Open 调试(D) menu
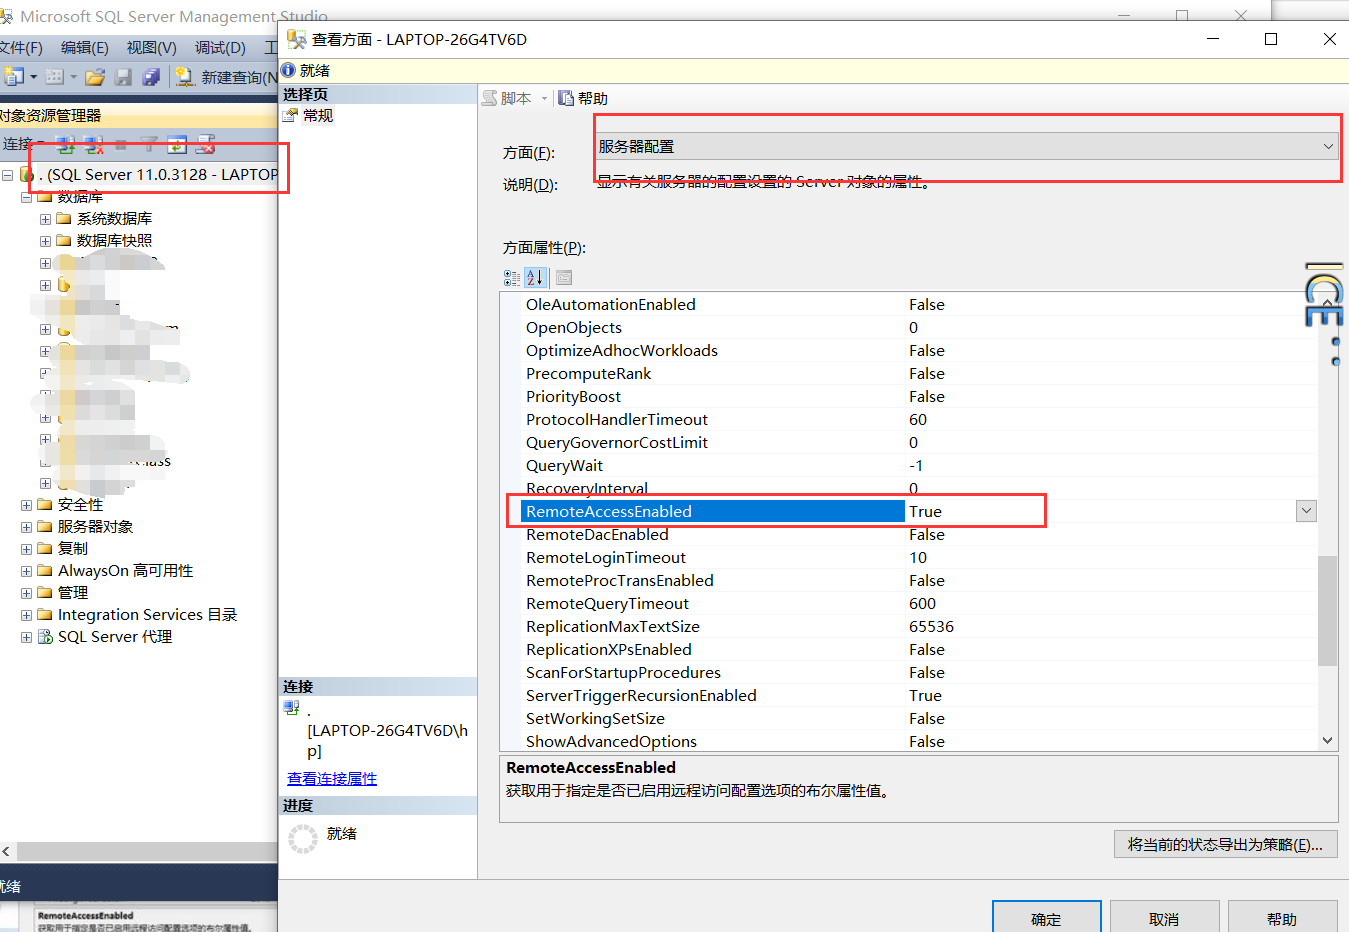This screenshot has width=1349, height=932. pos(220,47)
